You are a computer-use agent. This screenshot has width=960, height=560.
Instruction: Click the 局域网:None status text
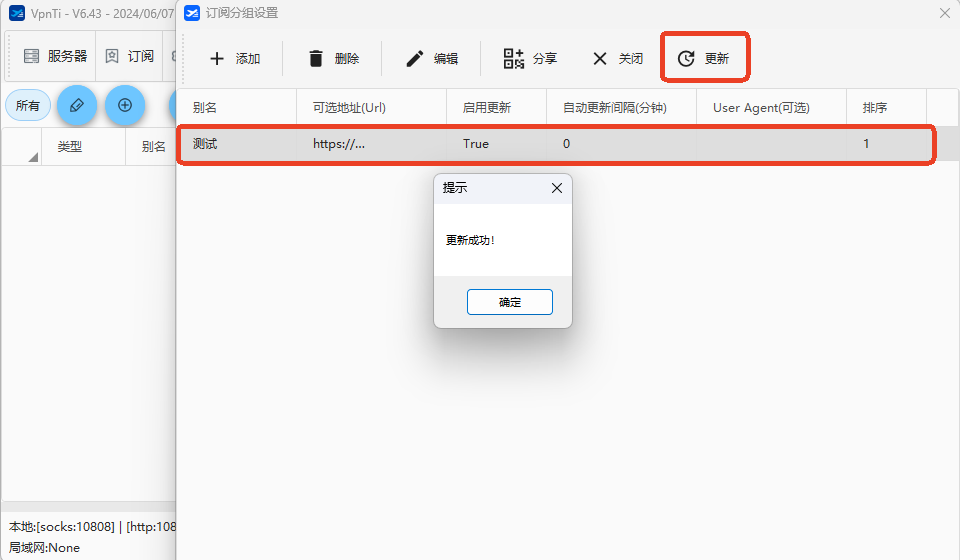click(44, 548)
